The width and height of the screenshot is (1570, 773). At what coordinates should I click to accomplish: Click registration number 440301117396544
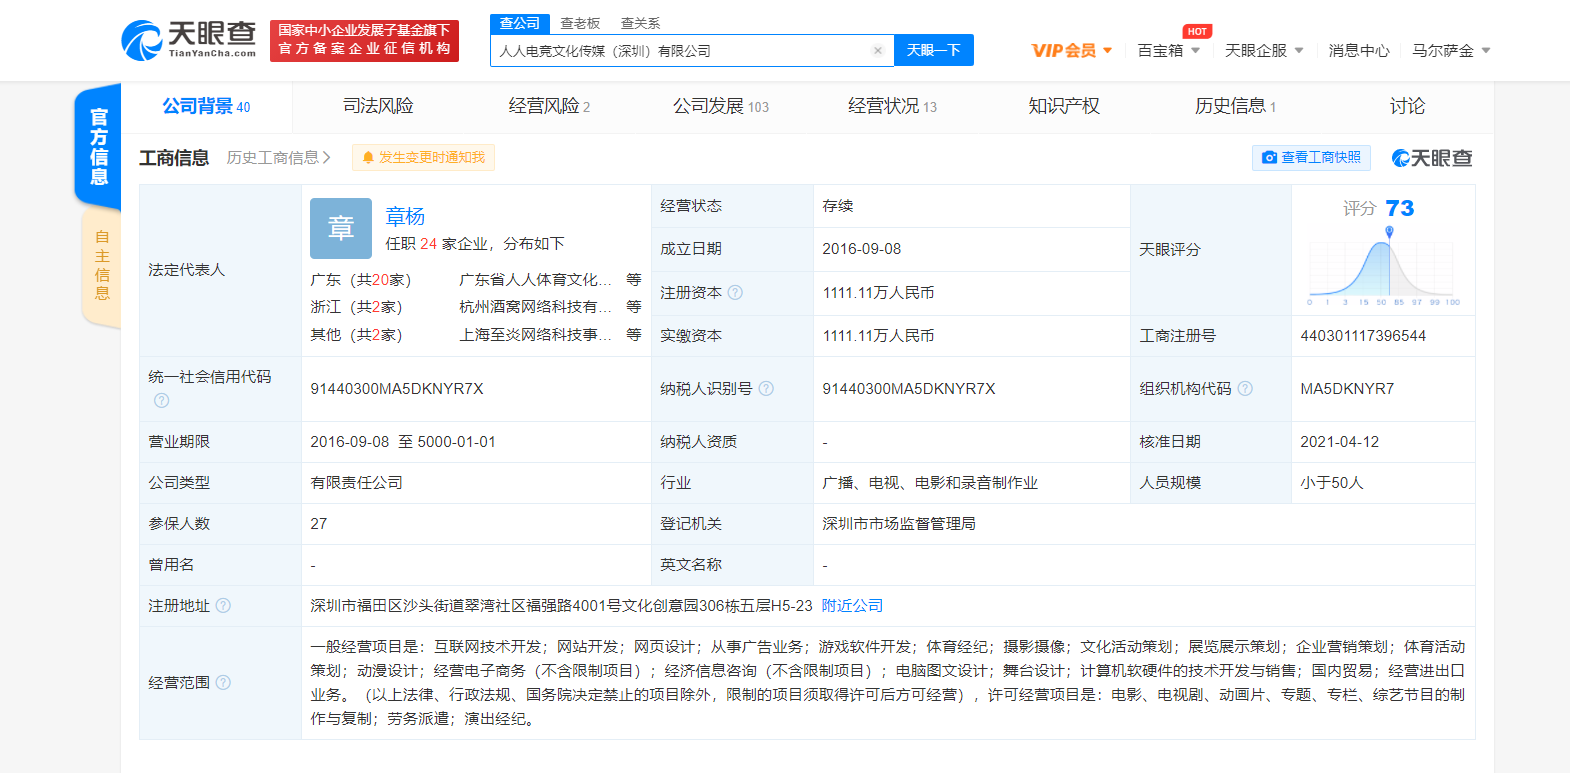1363,336
